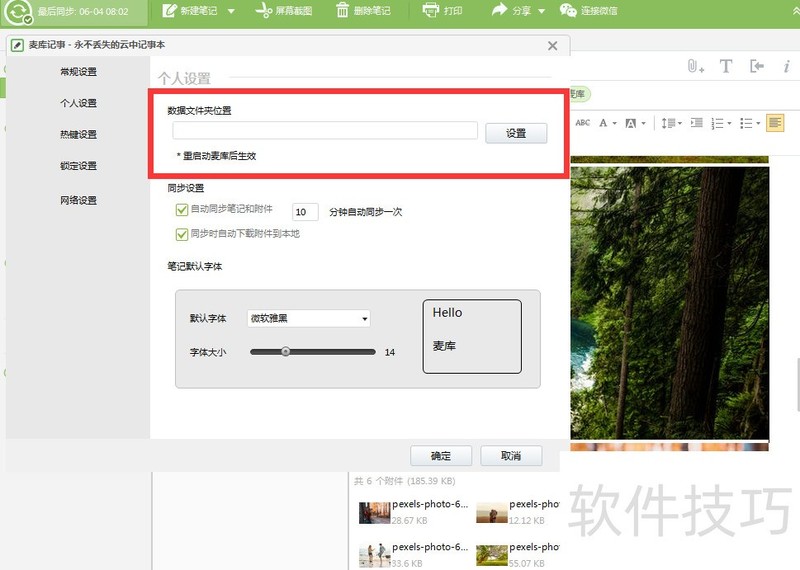
Task: Open the line spacing dropdown arrow
Action: pos(680,123)
